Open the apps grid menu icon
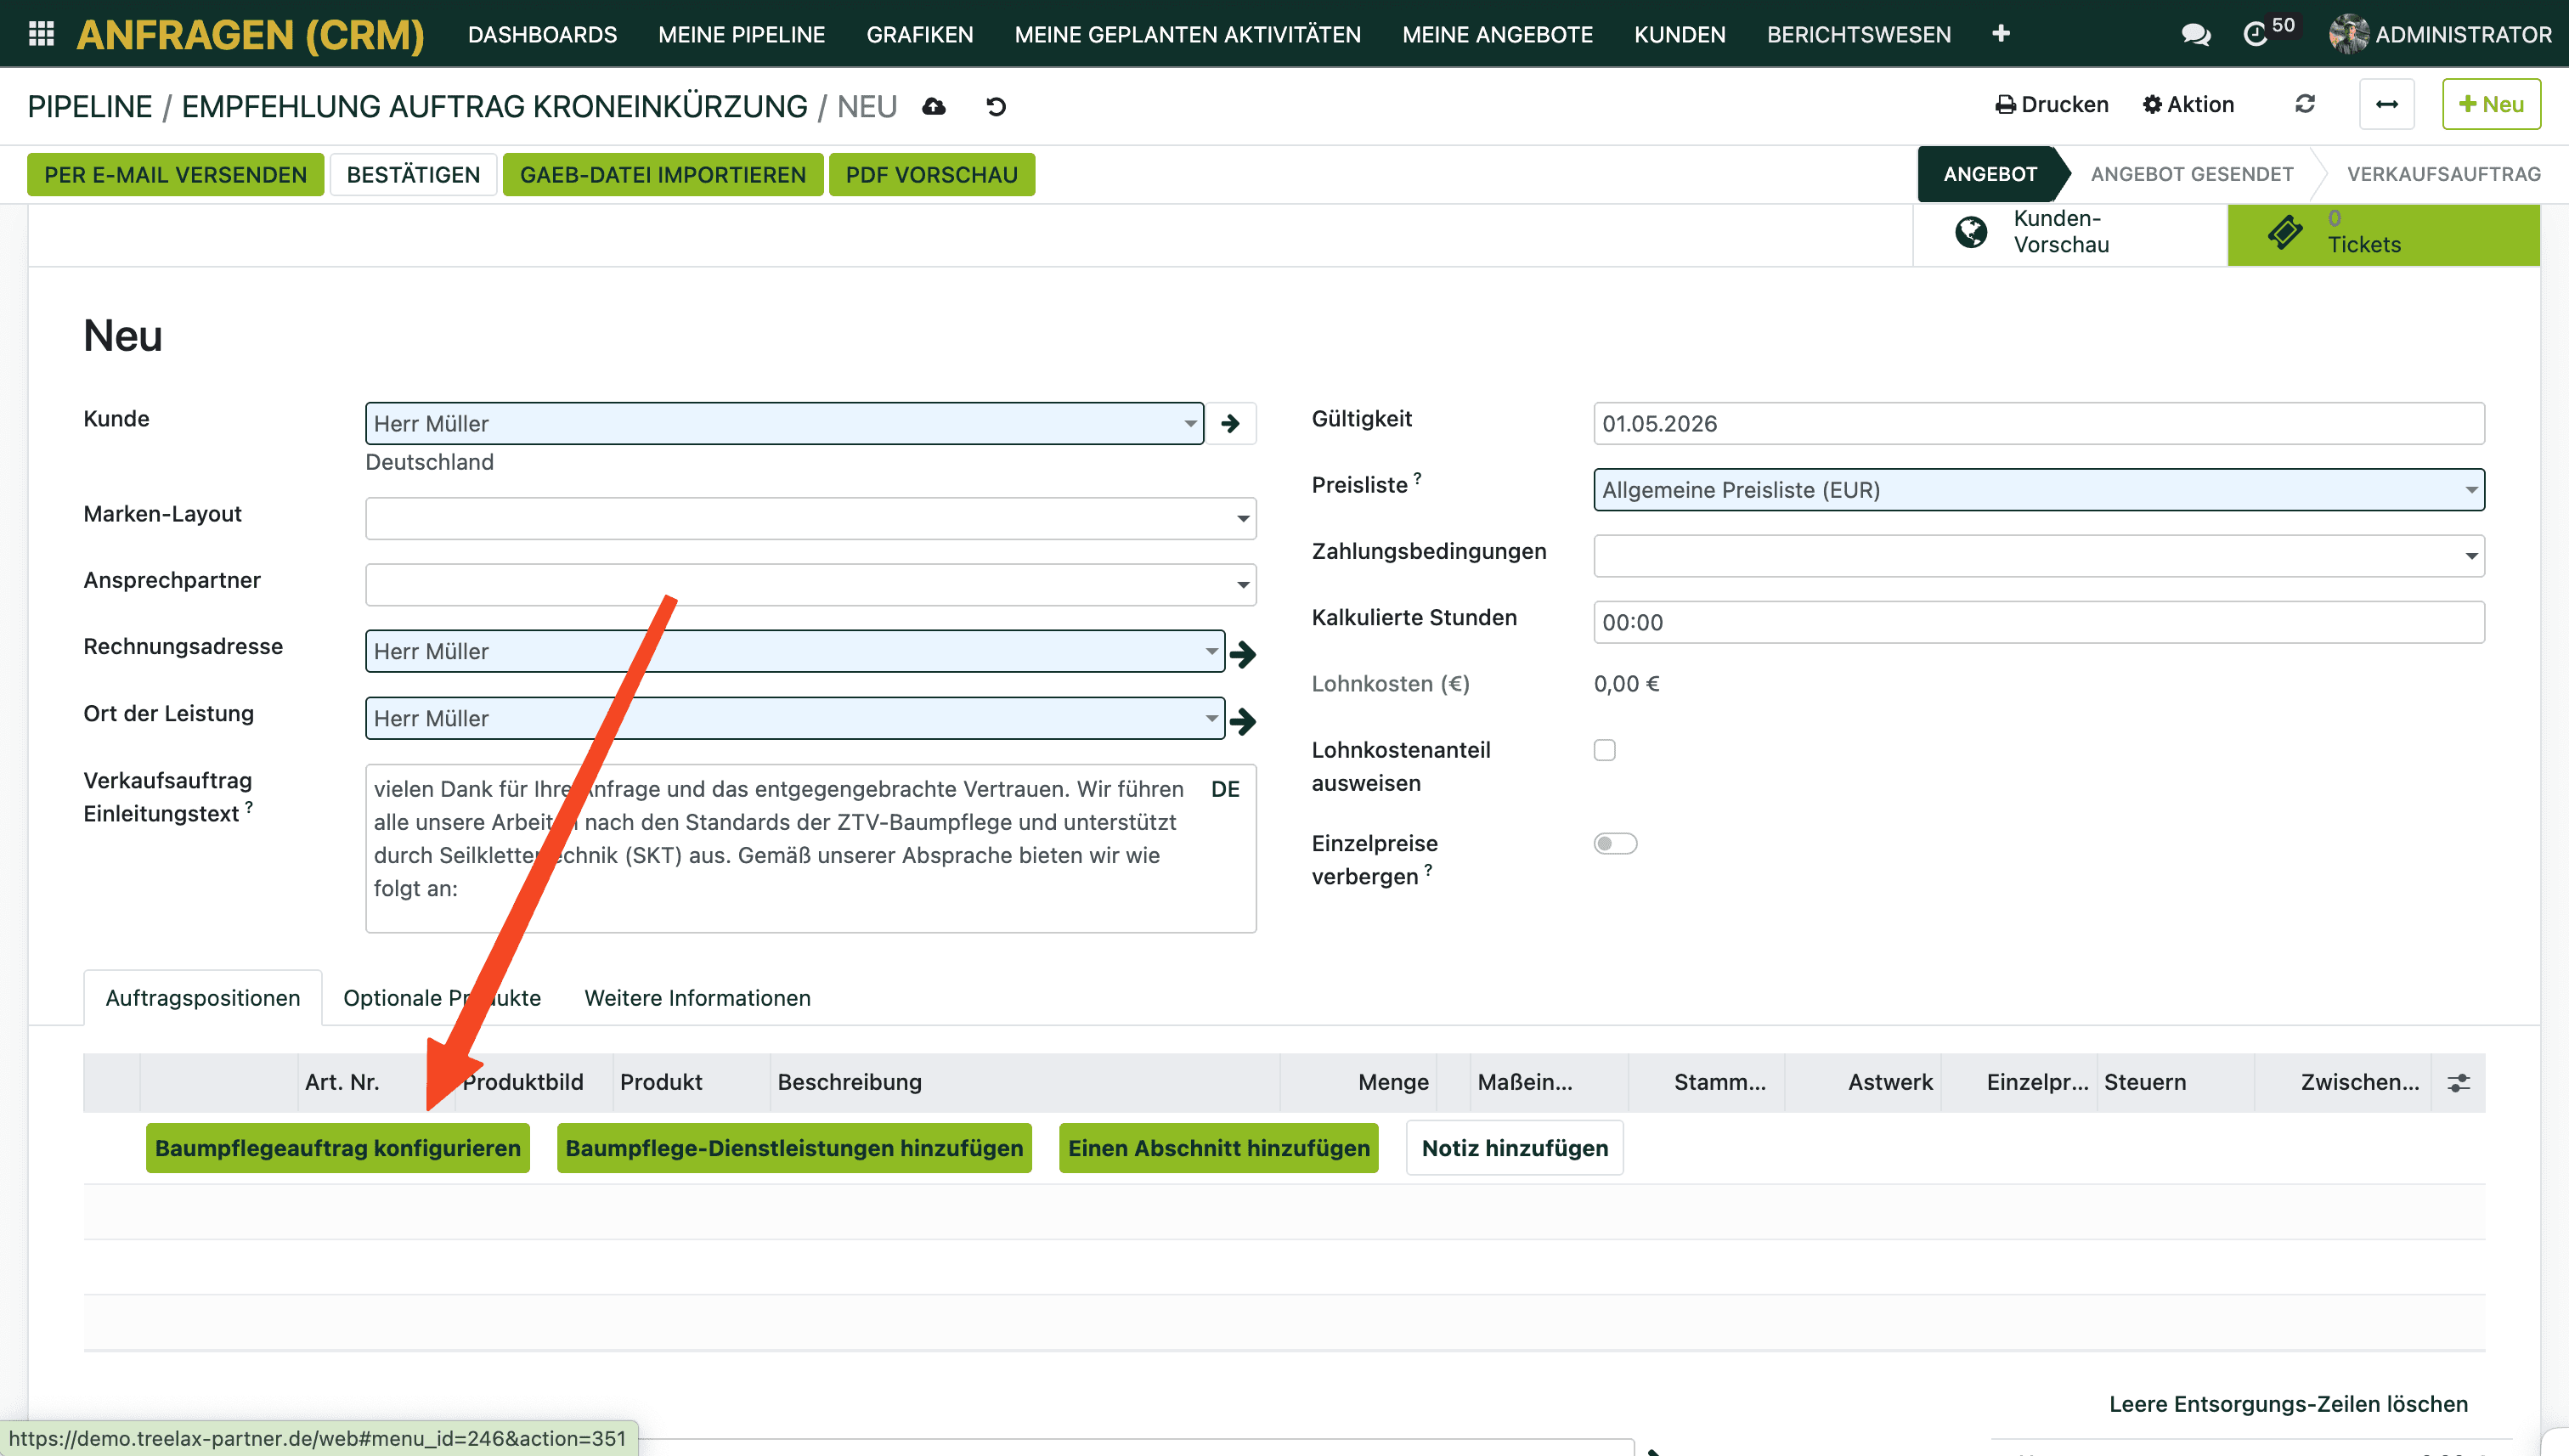 click(x=41, y=34)
